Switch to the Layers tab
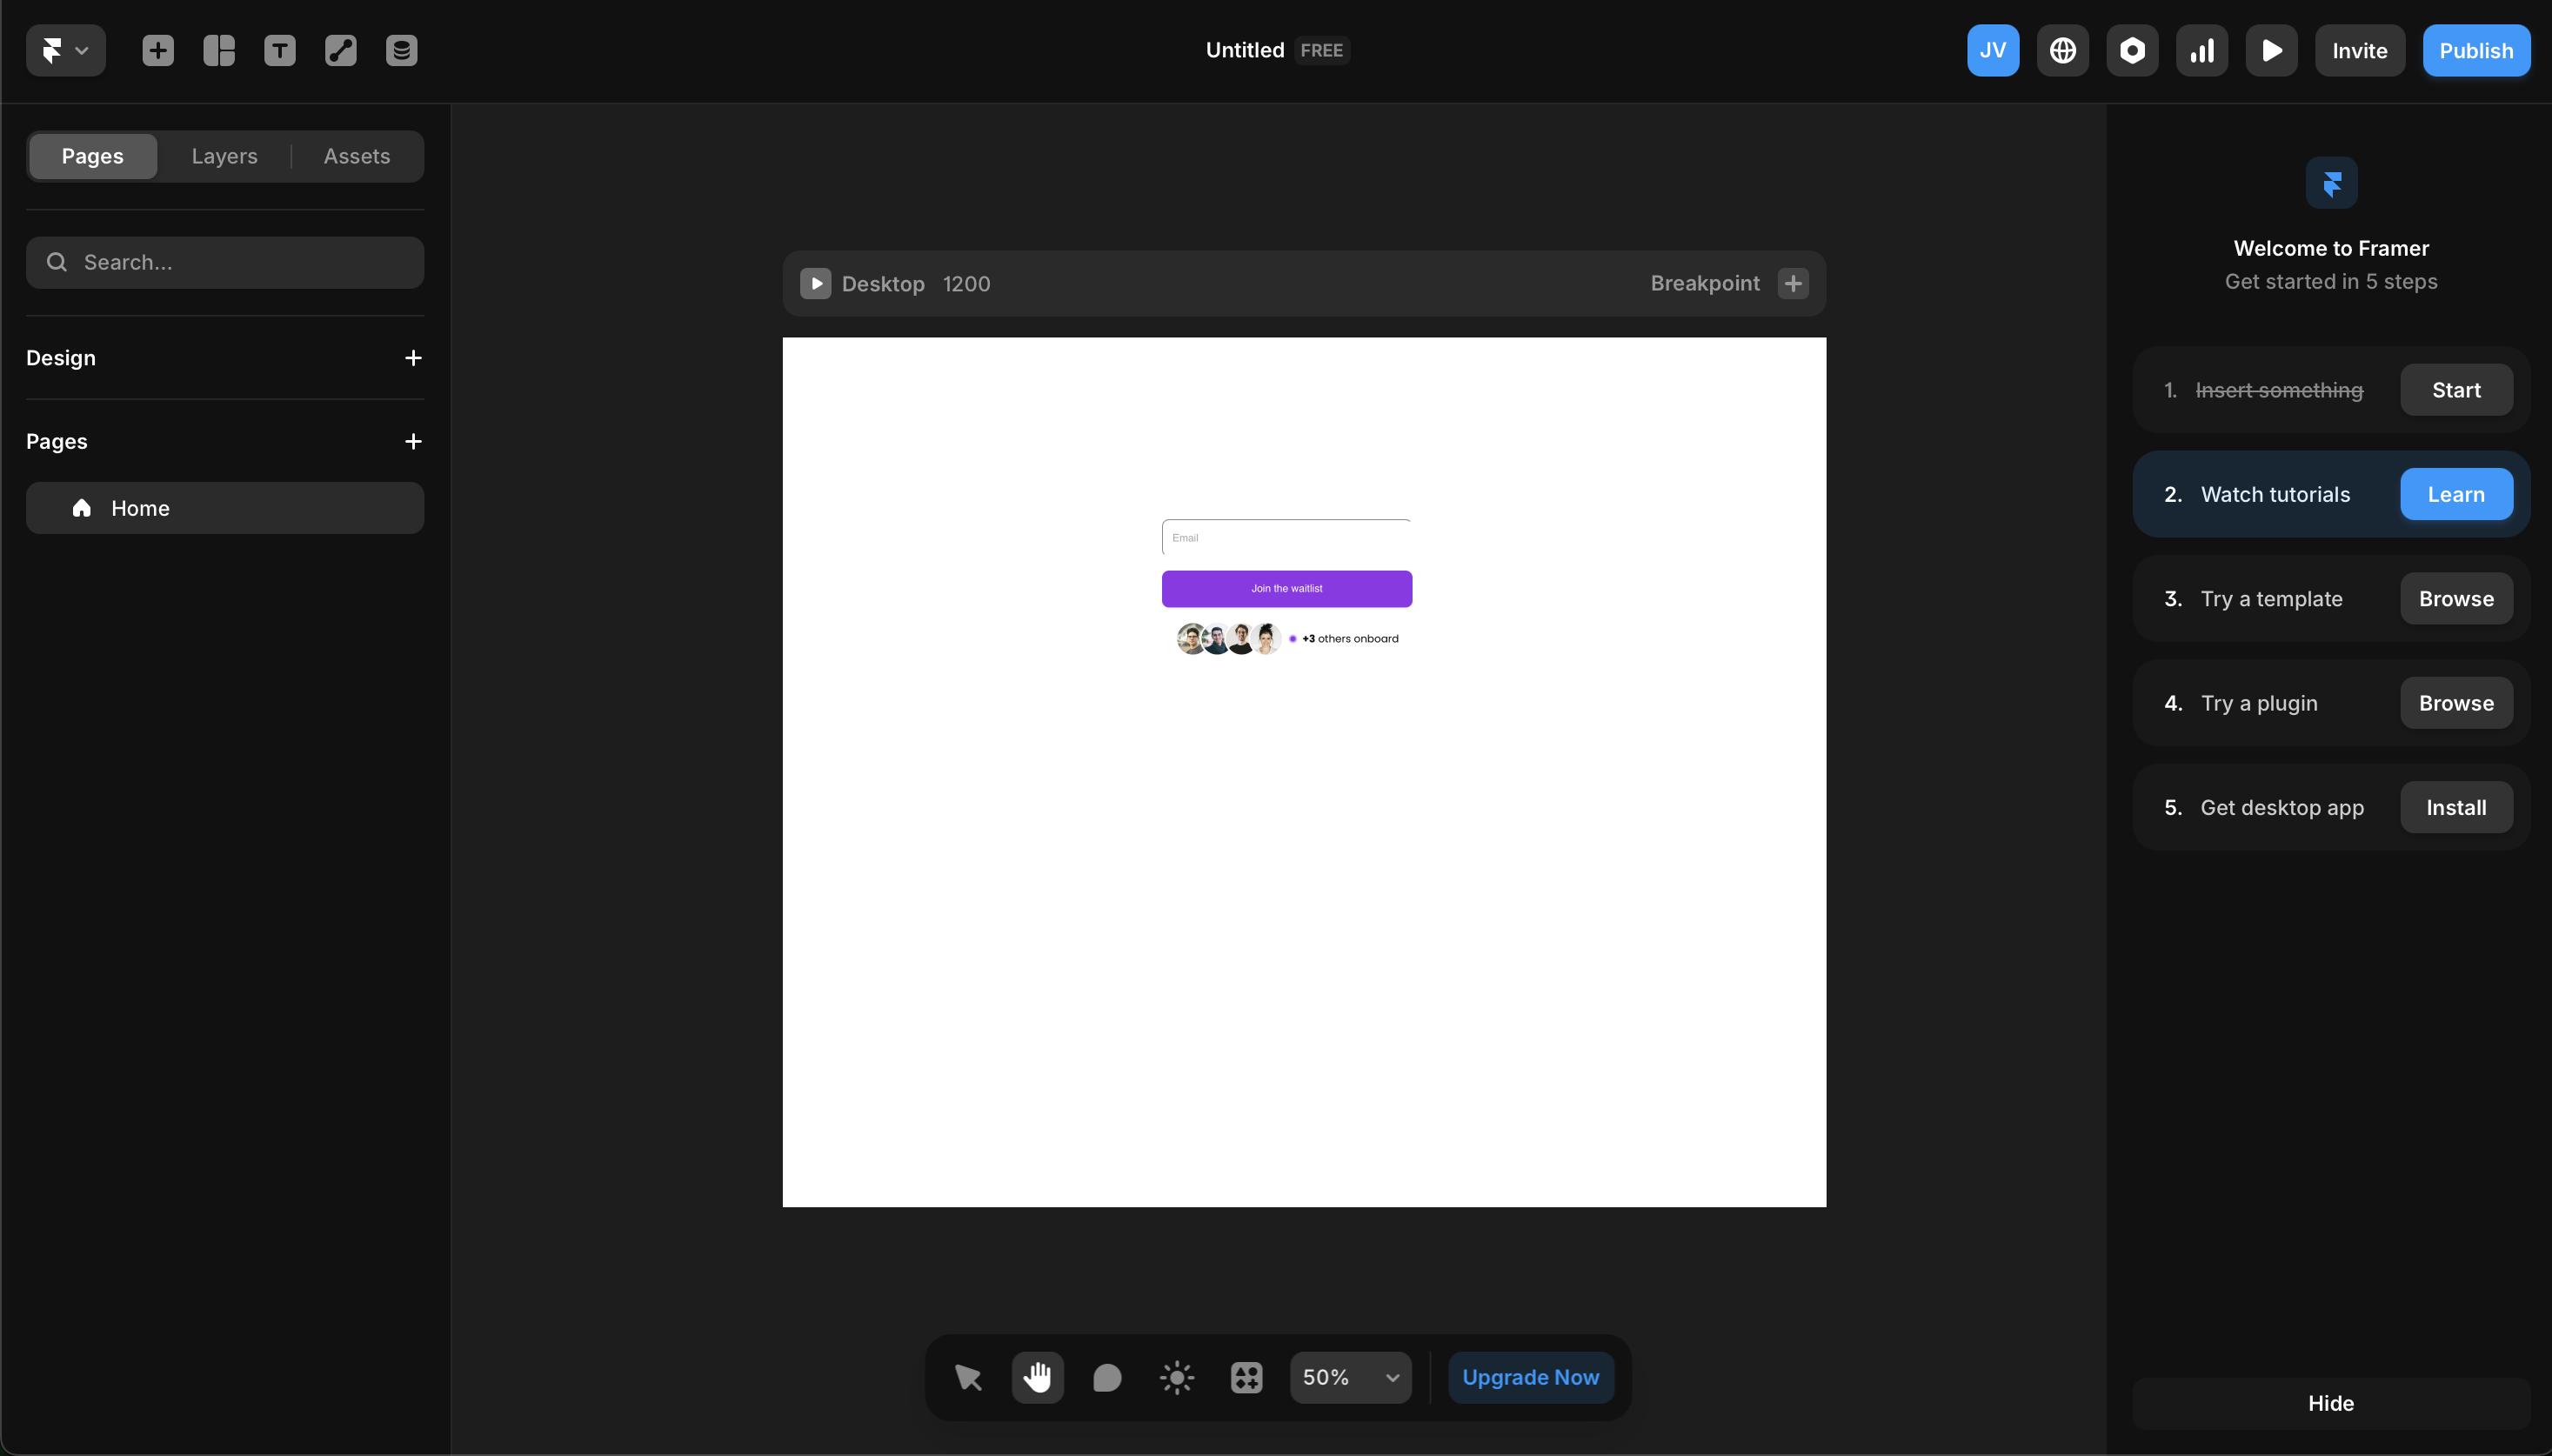Viewport: 2552px width, 1456px height. 224,156
